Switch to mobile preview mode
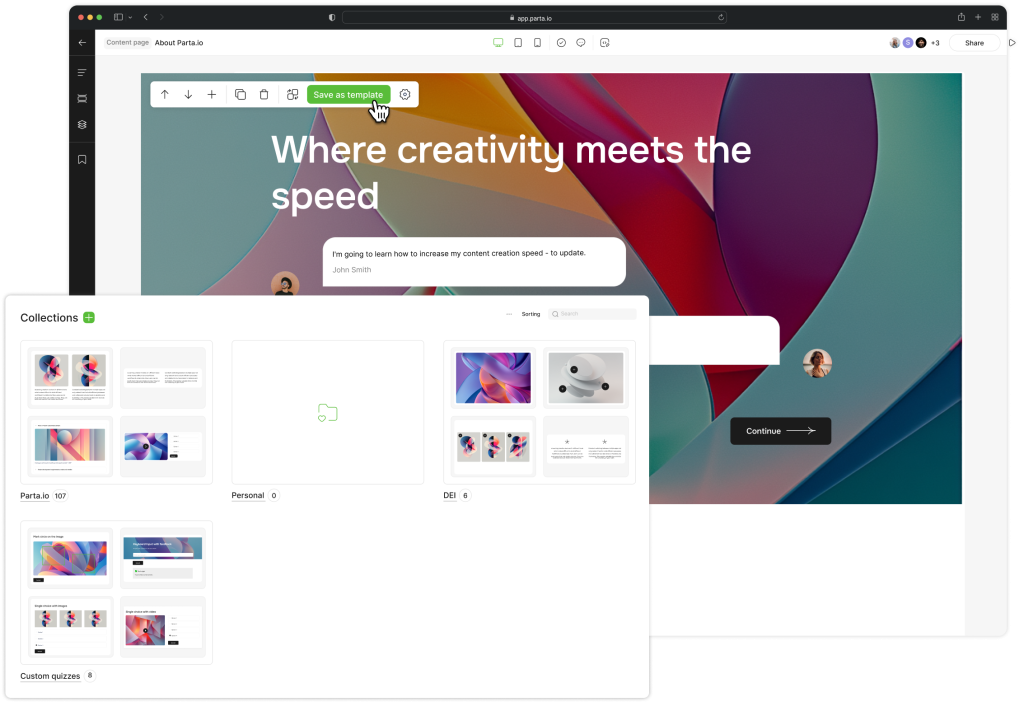This screenshot has height=702, width=1024. click(537, 42)
